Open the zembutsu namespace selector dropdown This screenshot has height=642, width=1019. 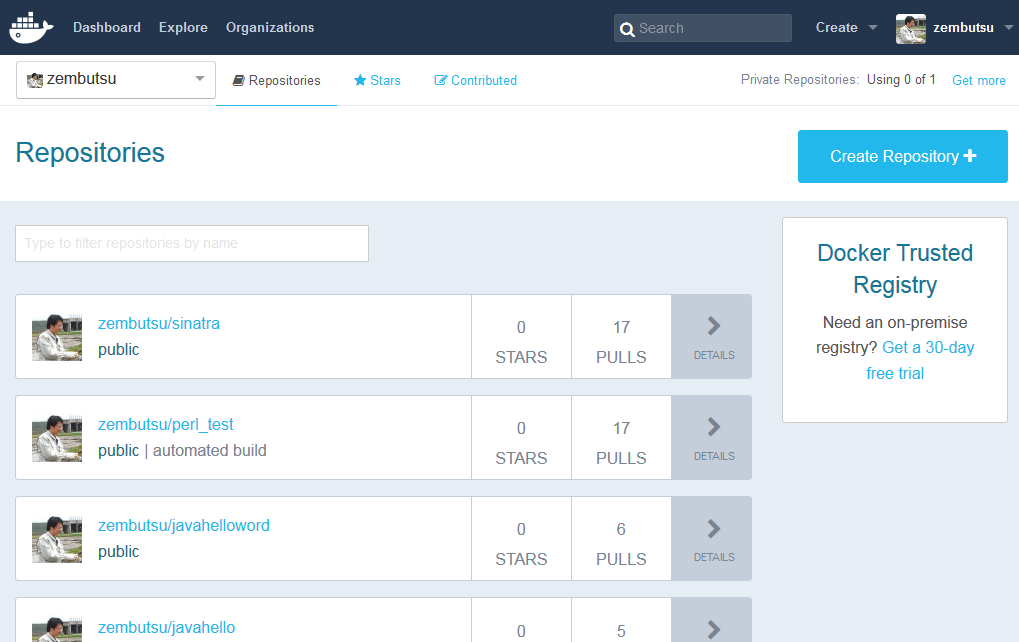pyautogui.click(x=116, y=80)
